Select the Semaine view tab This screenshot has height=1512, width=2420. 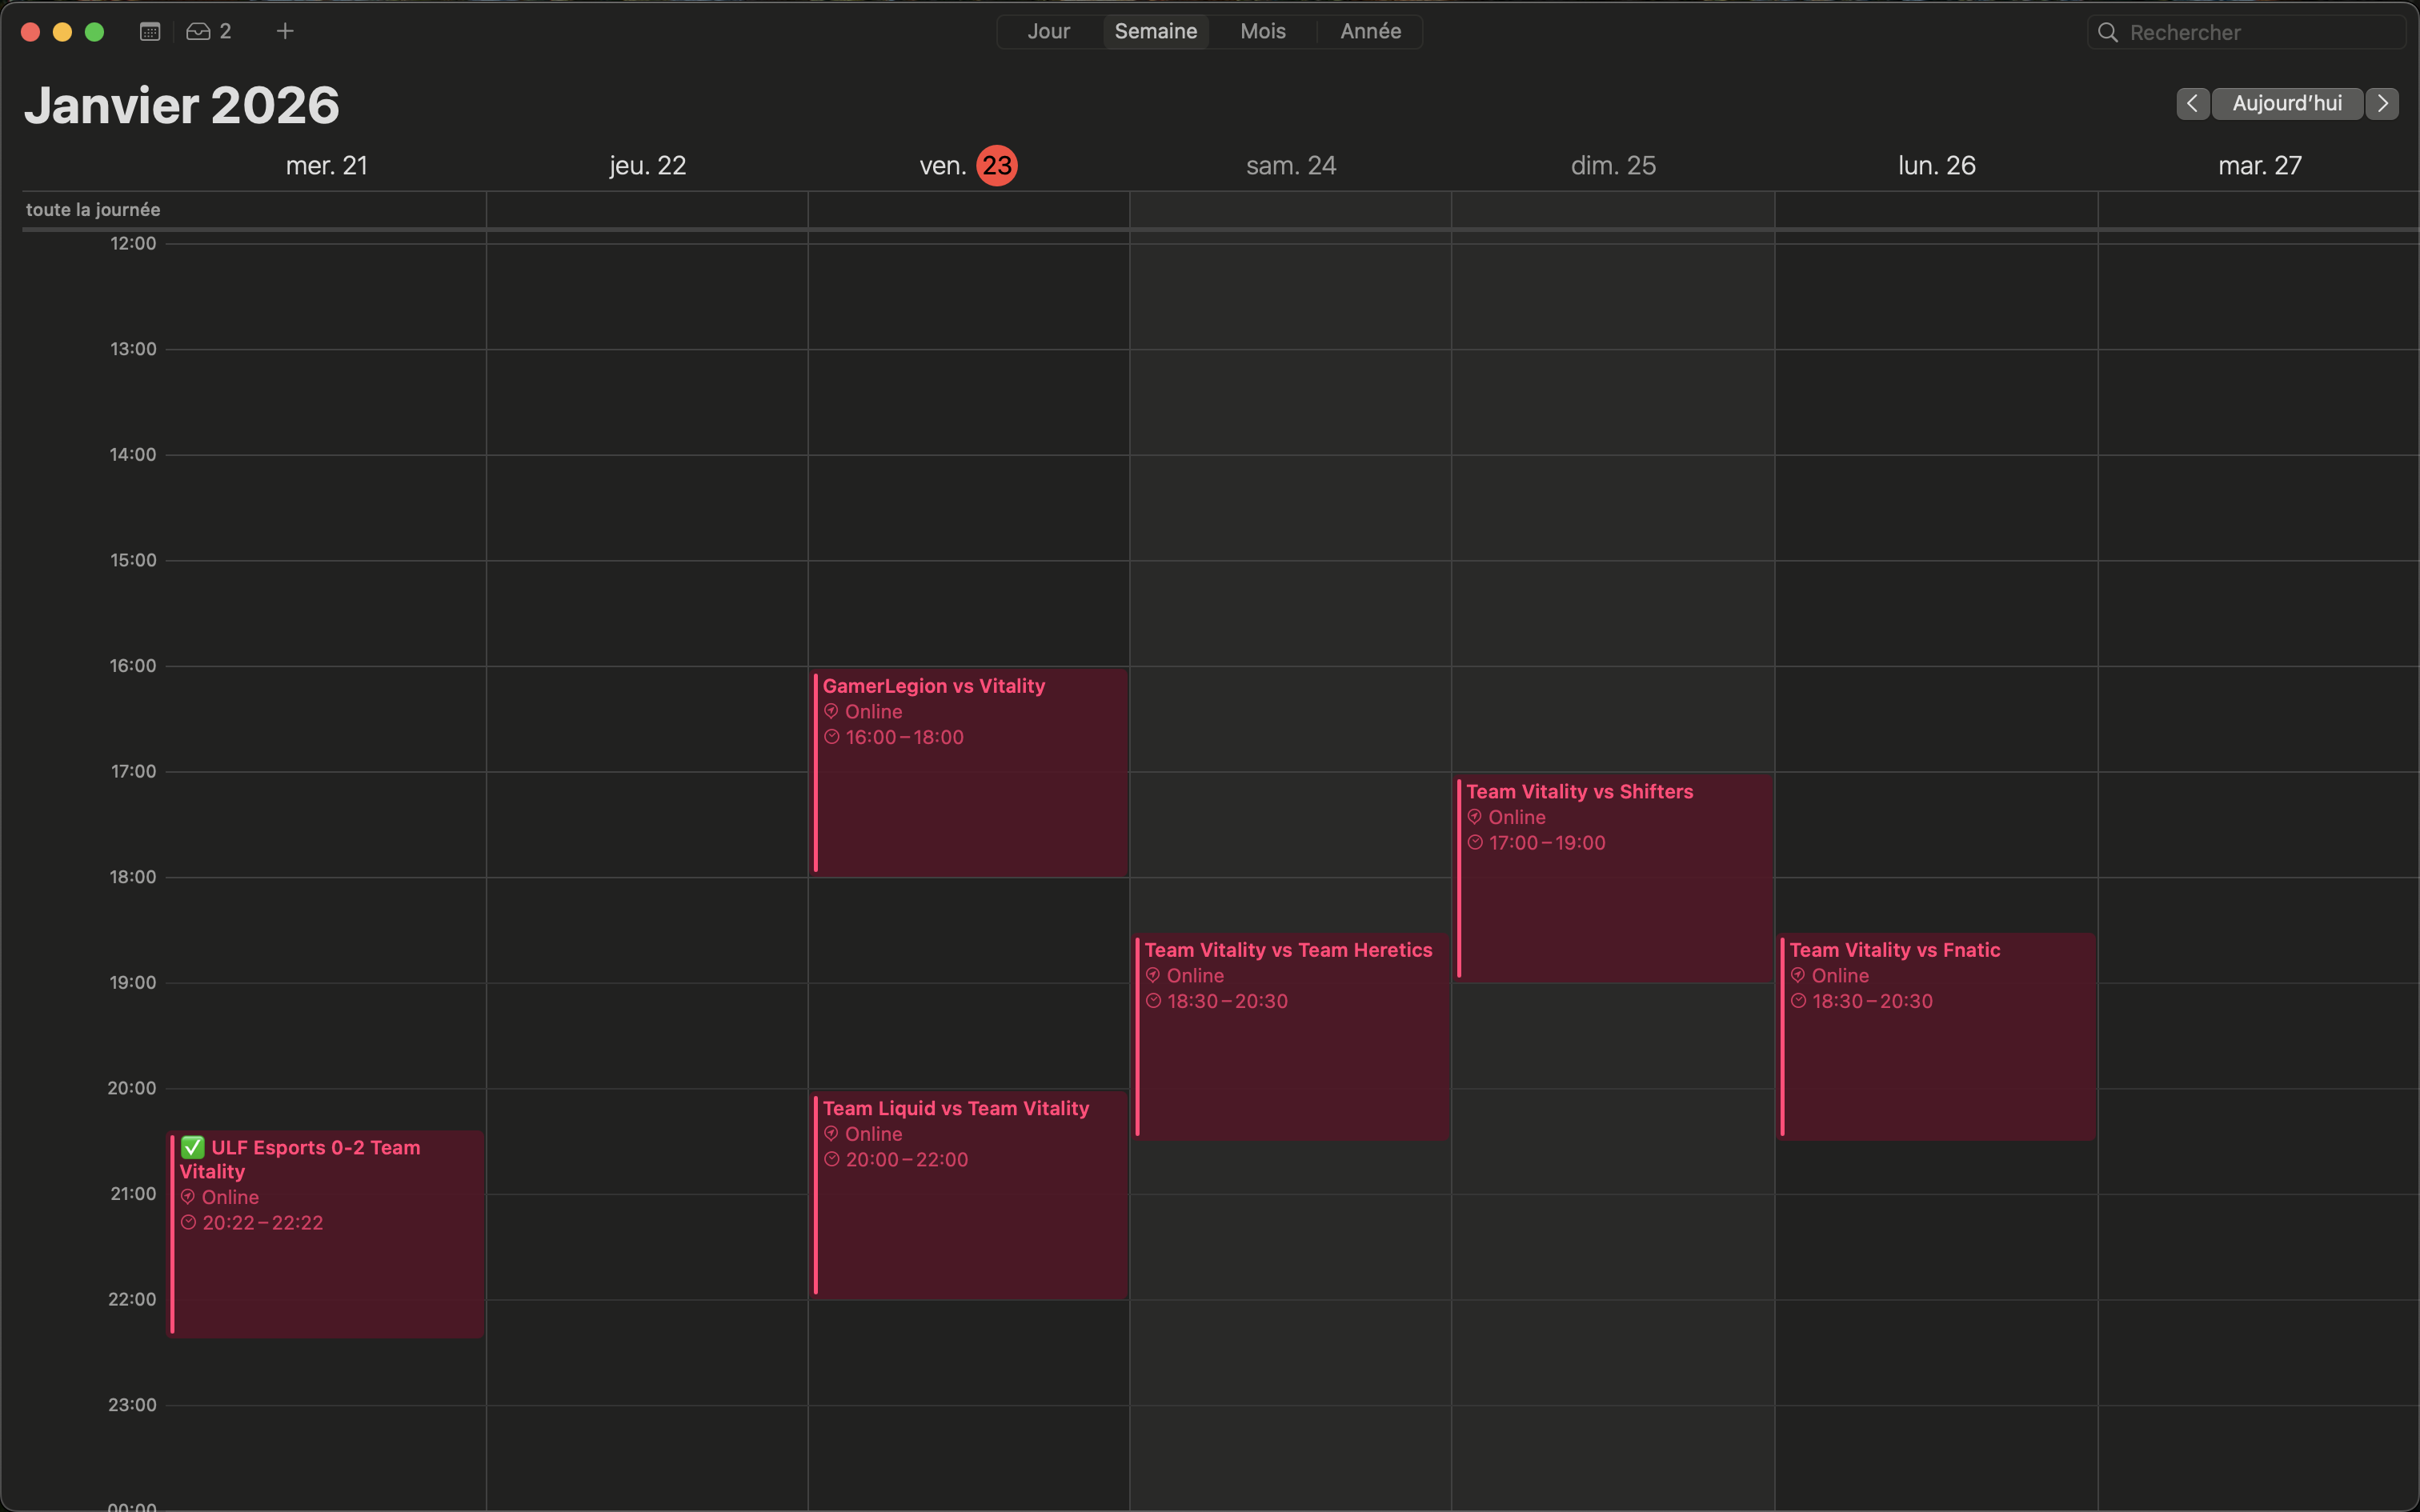pos(1156,31)
